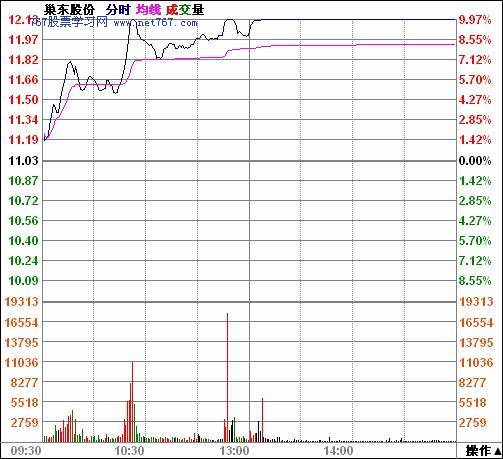Select the 14:00 time axis label
The width and height of the screenshot is (503, 459).
point(338,451)
